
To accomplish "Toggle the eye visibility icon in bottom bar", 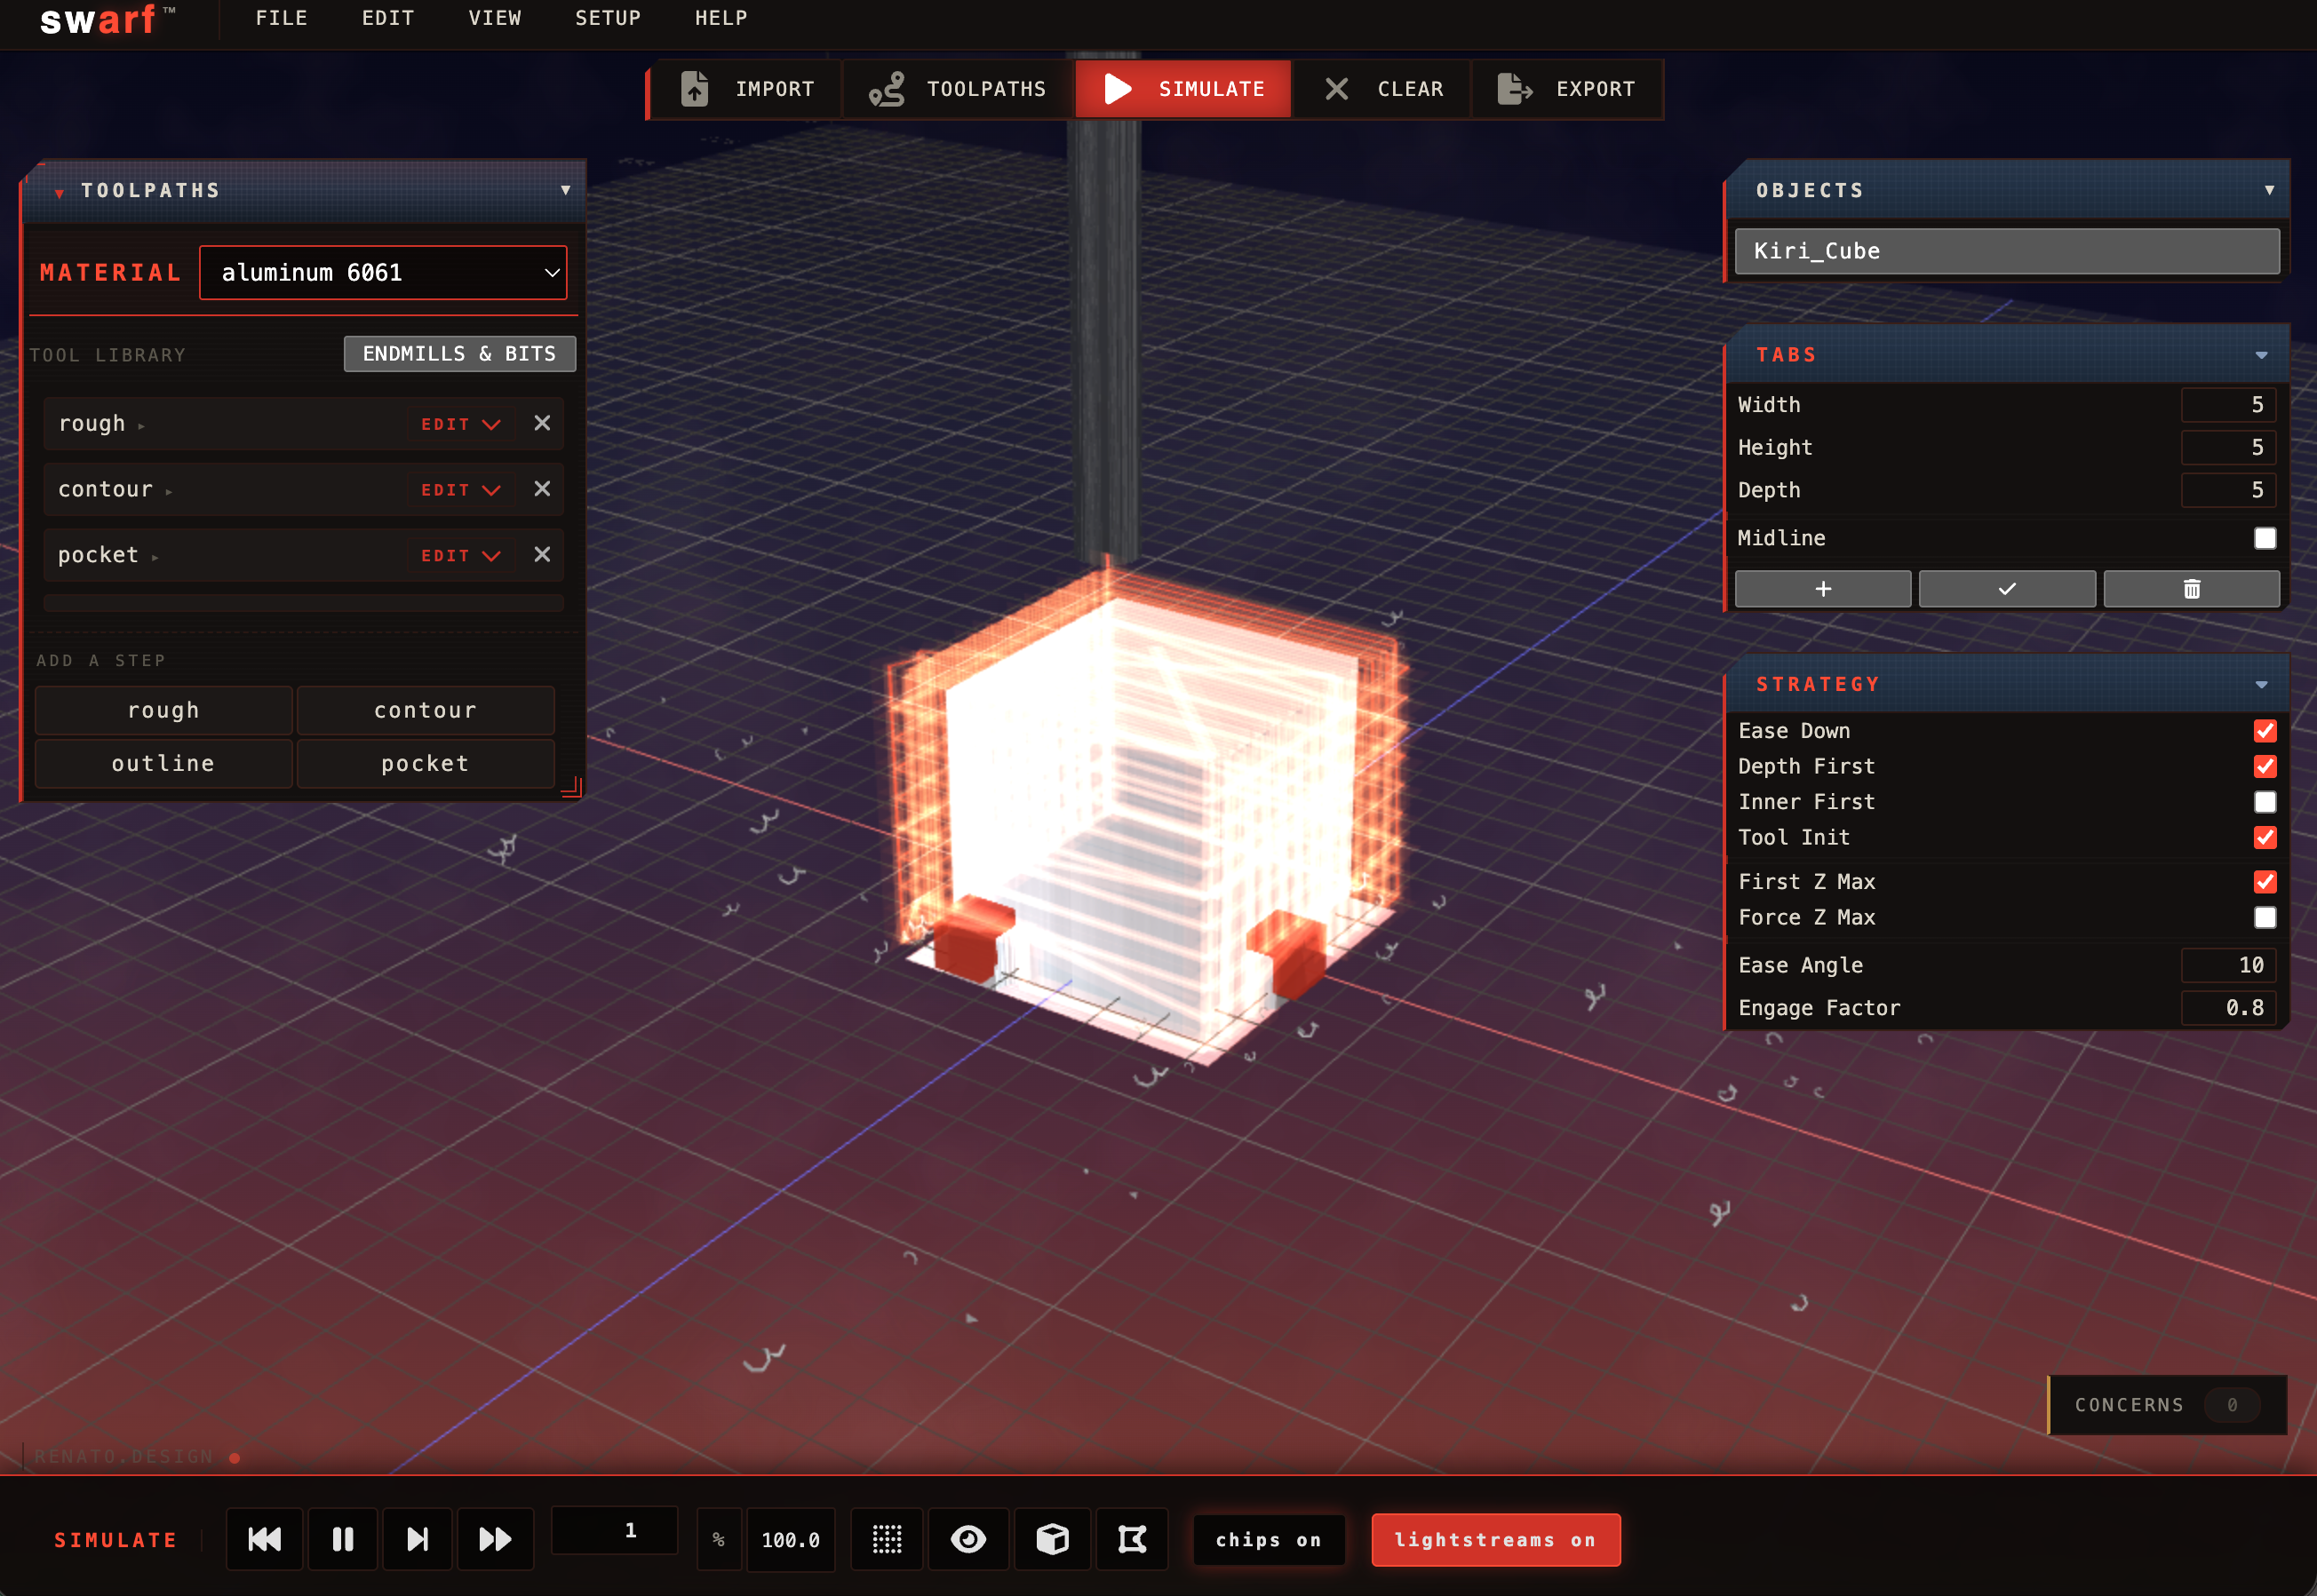I will click(968, 1539).
